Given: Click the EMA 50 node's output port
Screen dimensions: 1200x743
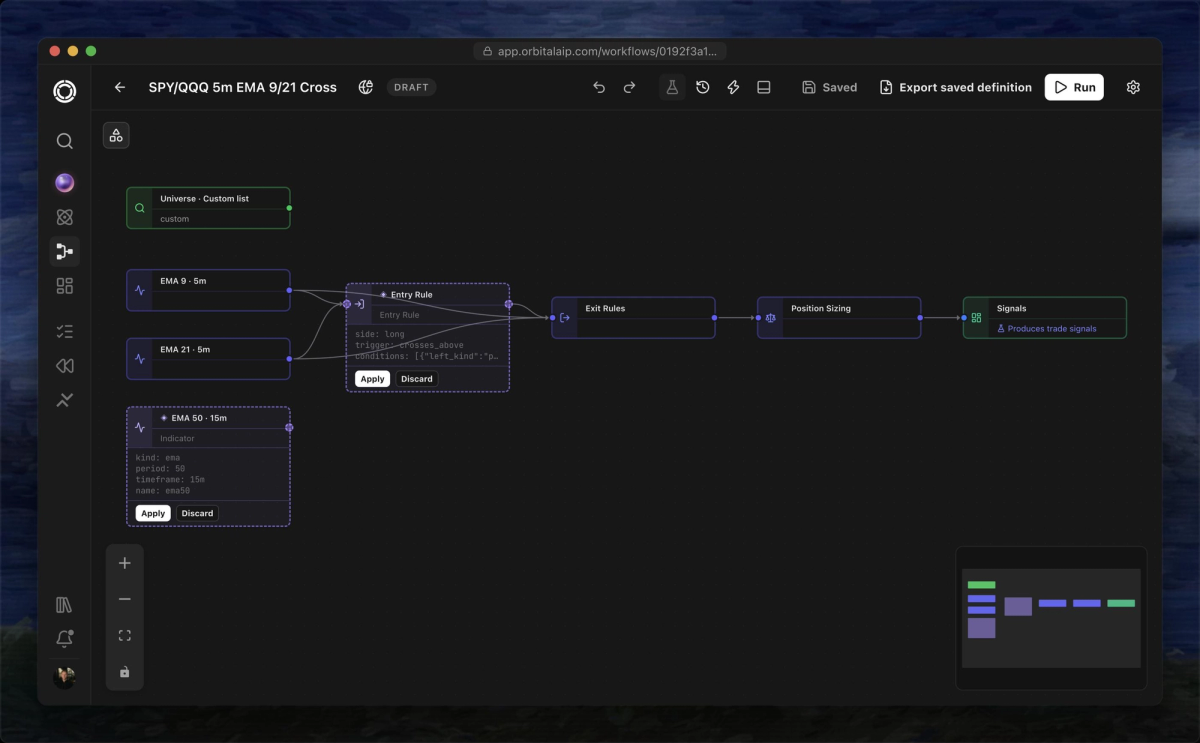Looking at the screenshot, I should pos(289,427).
